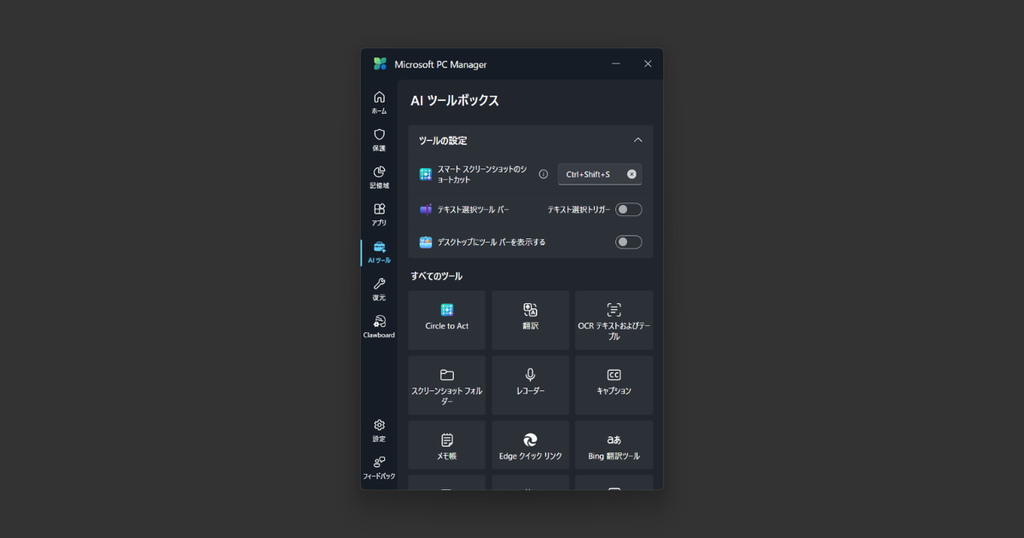Click the info icon next to smart screenshot shortcut

543,174
